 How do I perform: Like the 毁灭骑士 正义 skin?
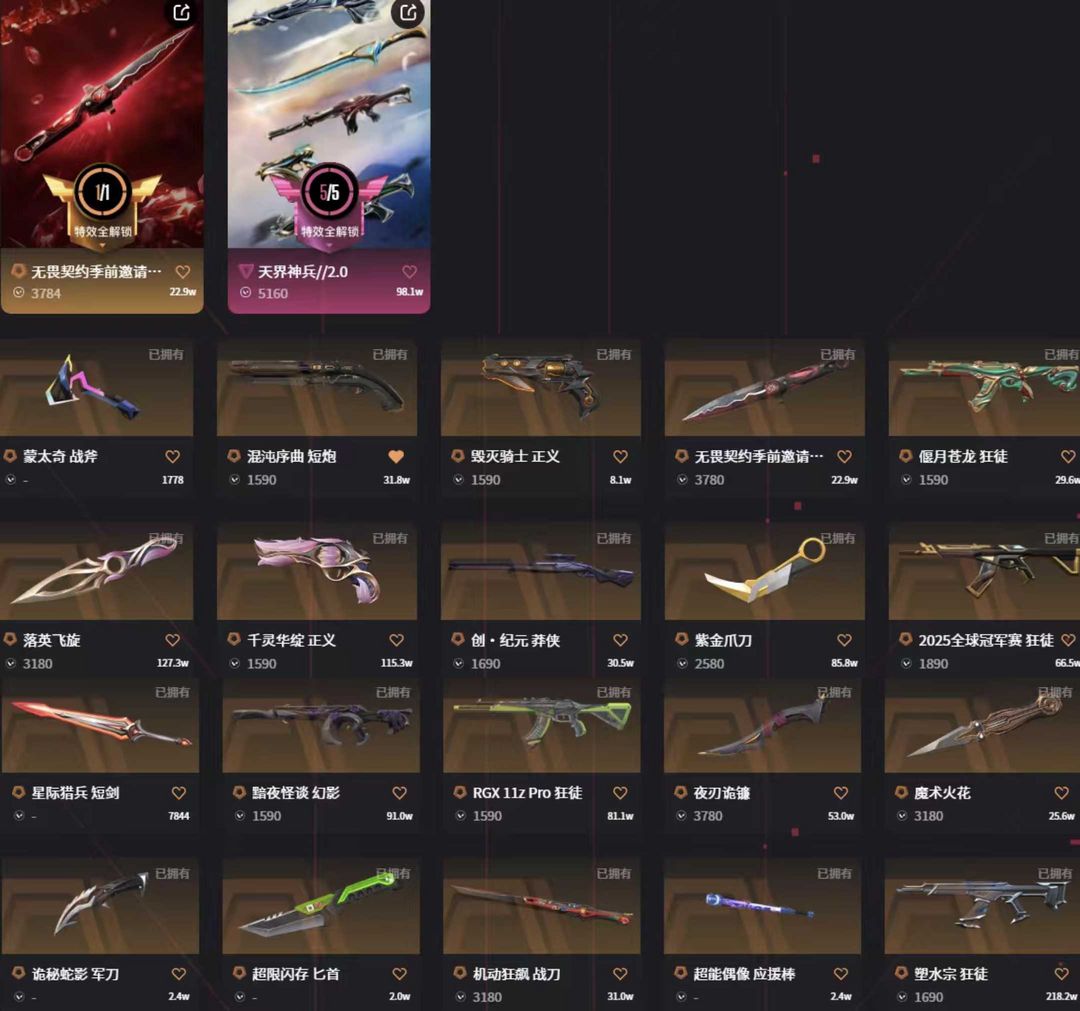tap(620, 456)
